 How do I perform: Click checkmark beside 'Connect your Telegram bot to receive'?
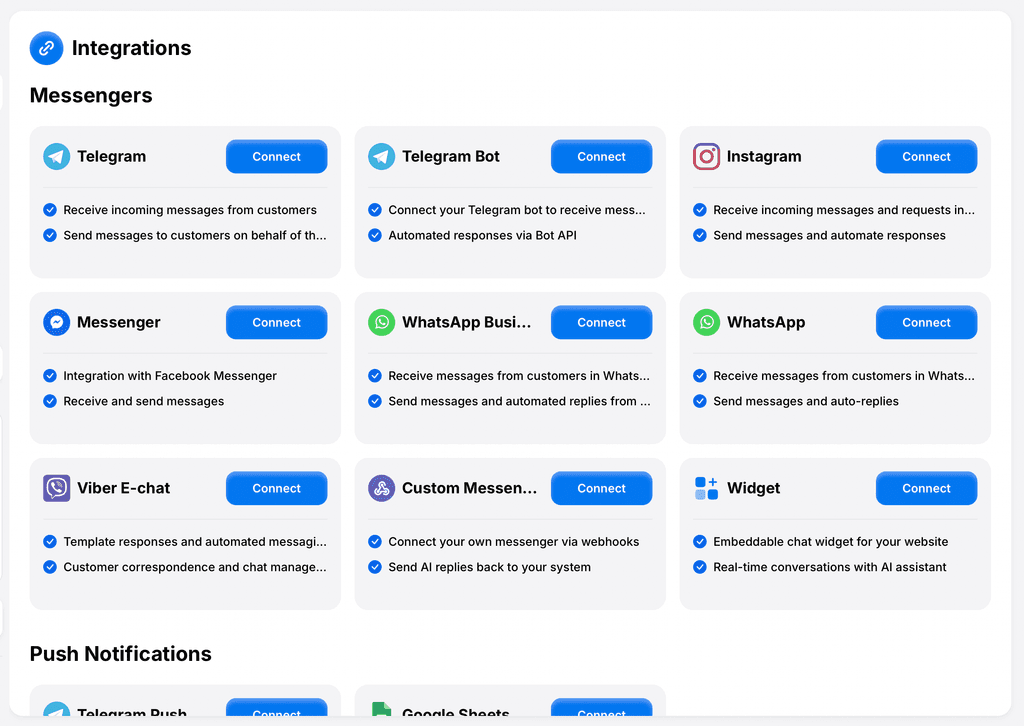[375, 210]
